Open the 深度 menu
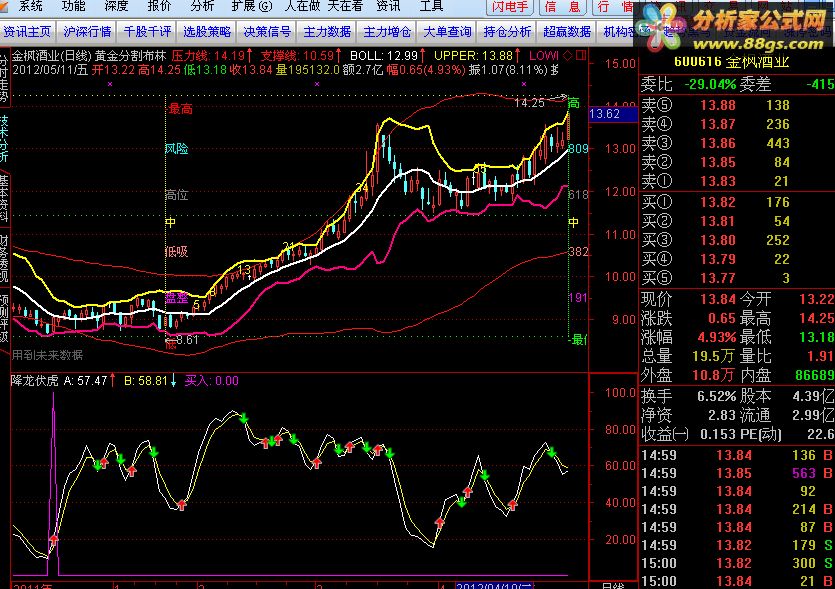The width and height of the screenshot is (835, 589). click(x=116, y=6)
